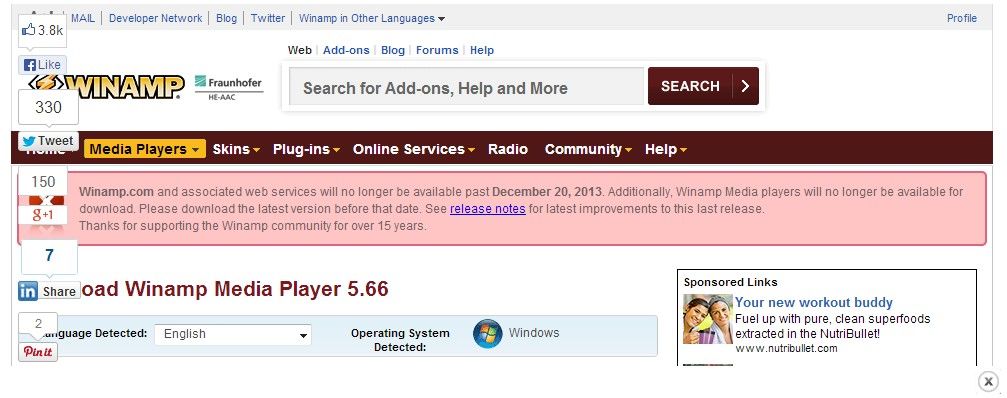Image resolution: width=1007 pixels, height=398 pixels.
Task: Open the Plug-ins menu
Action: click(306, 149)
